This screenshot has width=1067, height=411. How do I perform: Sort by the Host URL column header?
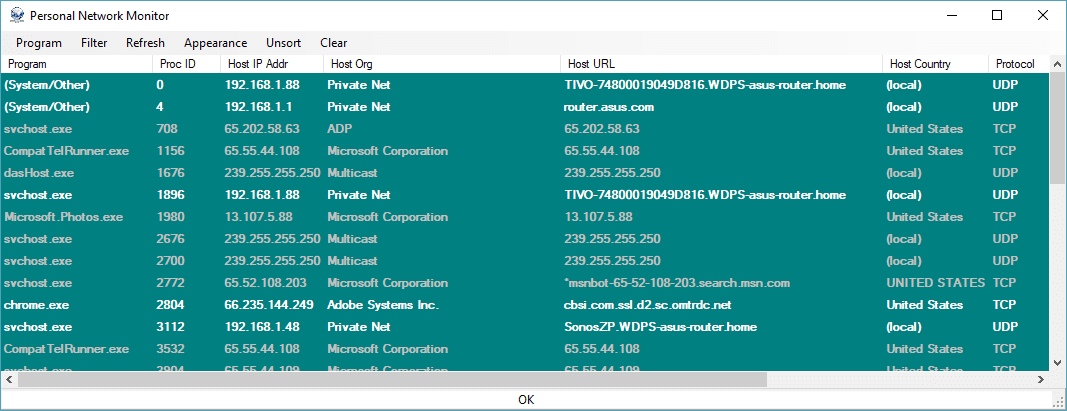(x=722, y=64)
